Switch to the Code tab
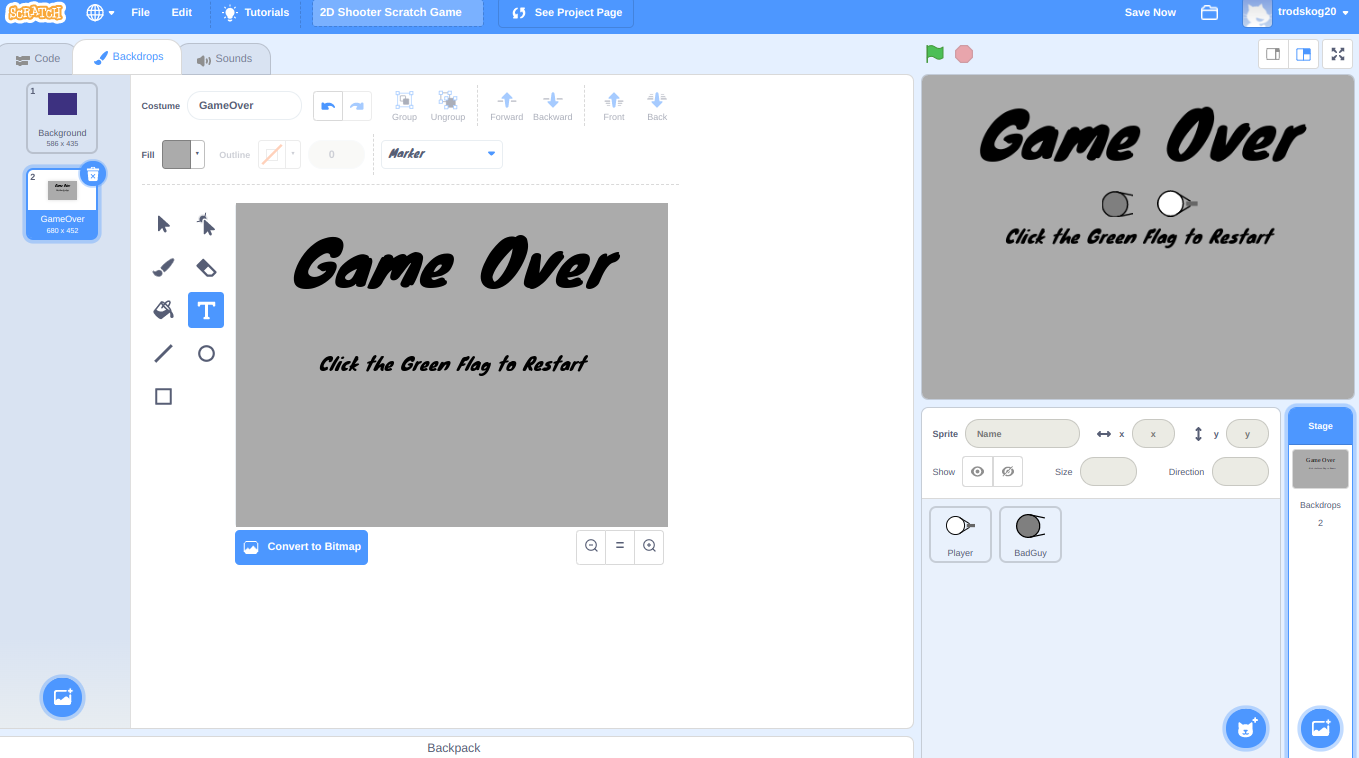Viewport: 1359px width, 758px height. coord(37,58)
